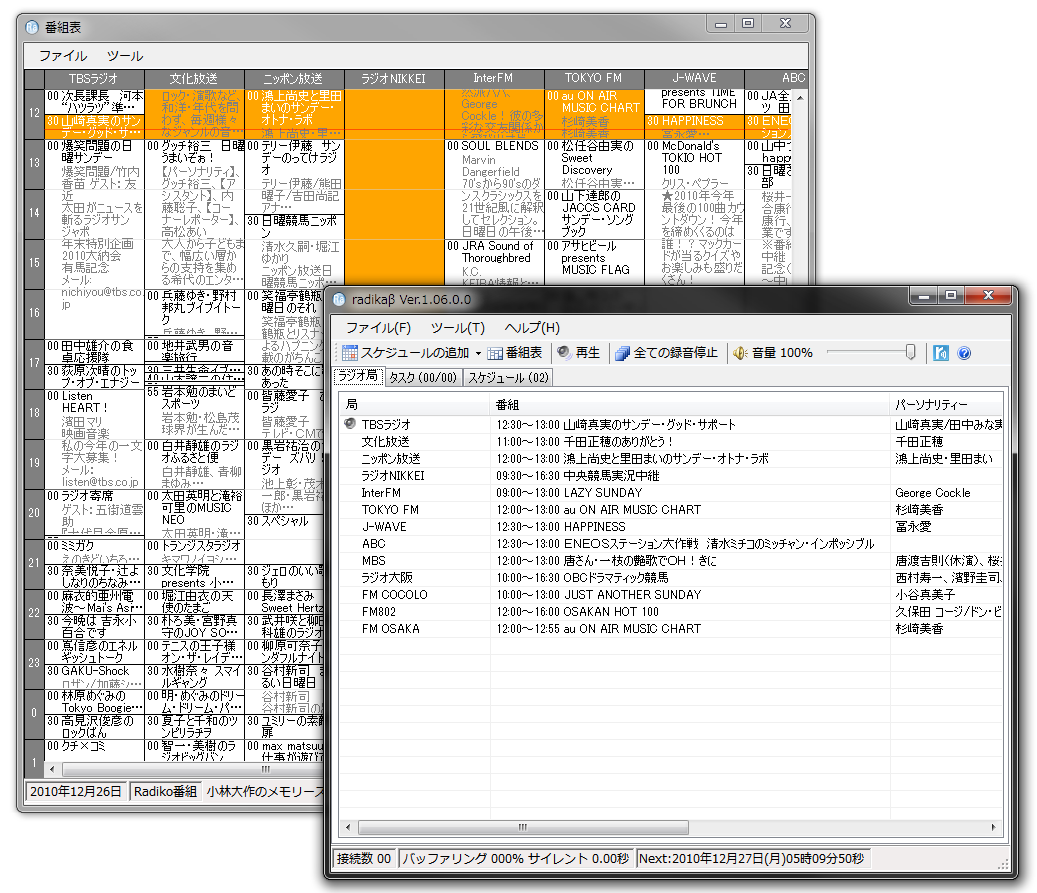
Task: Click the station list horizontal scrollbar thumb
Action: pyautogui.click(x=523, y=828)
